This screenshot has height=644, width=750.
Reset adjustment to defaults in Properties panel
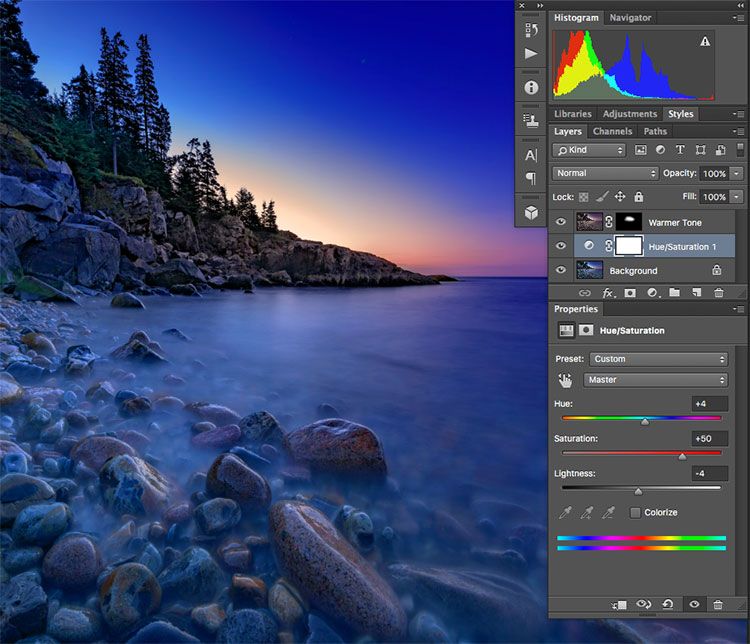pyautogui.click(x=667, y=605)
